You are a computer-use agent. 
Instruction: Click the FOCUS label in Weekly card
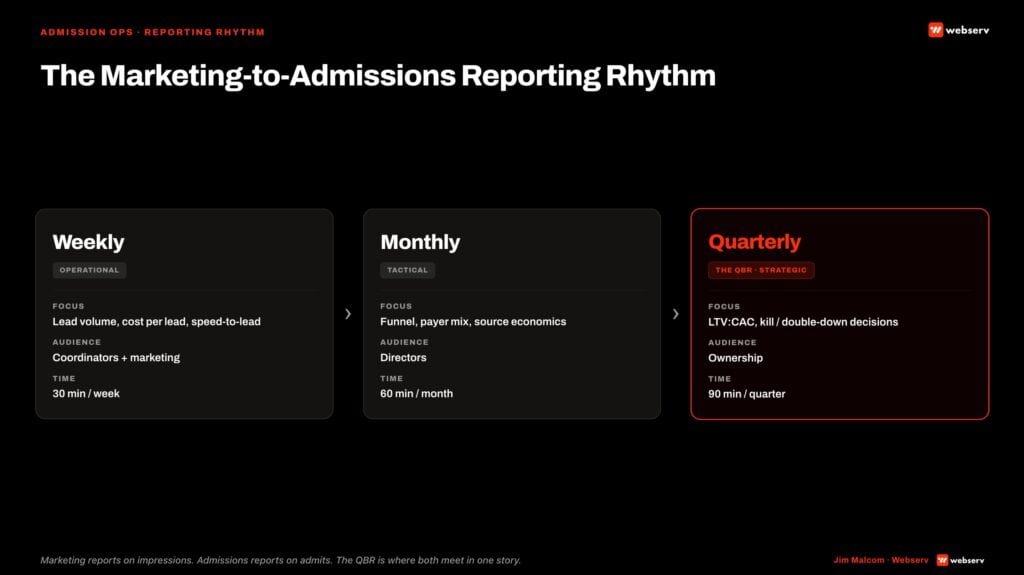click(69, 306)
